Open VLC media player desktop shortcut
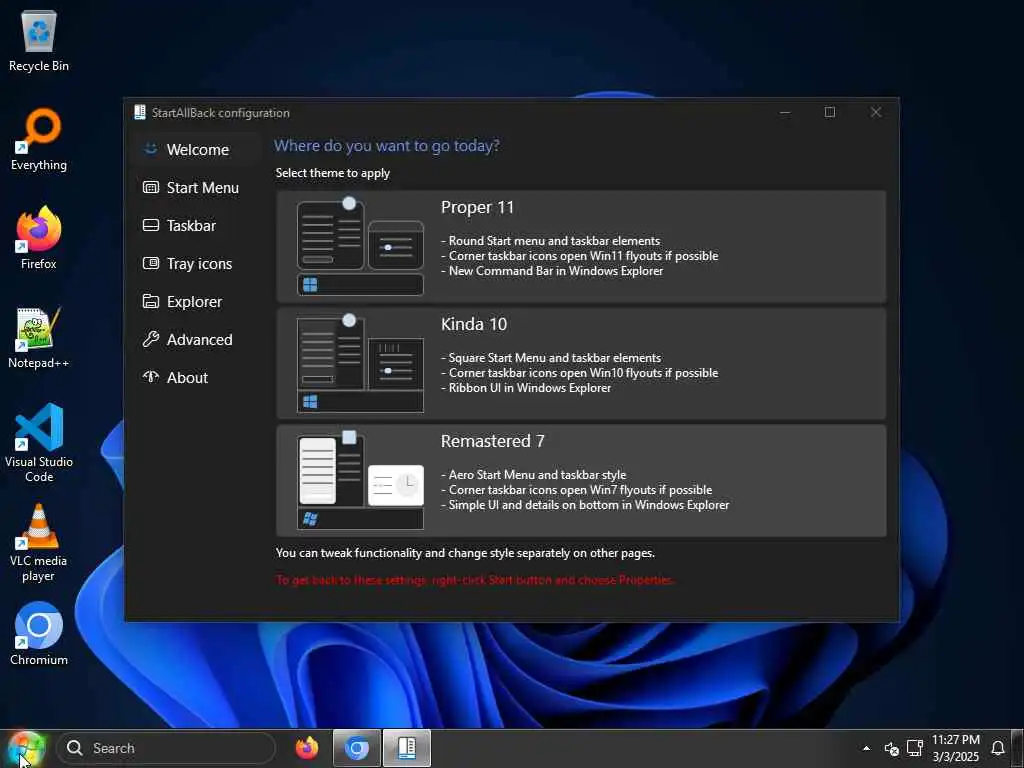Viewport: 1024px width, 768px height. click(x=39, y=543)
